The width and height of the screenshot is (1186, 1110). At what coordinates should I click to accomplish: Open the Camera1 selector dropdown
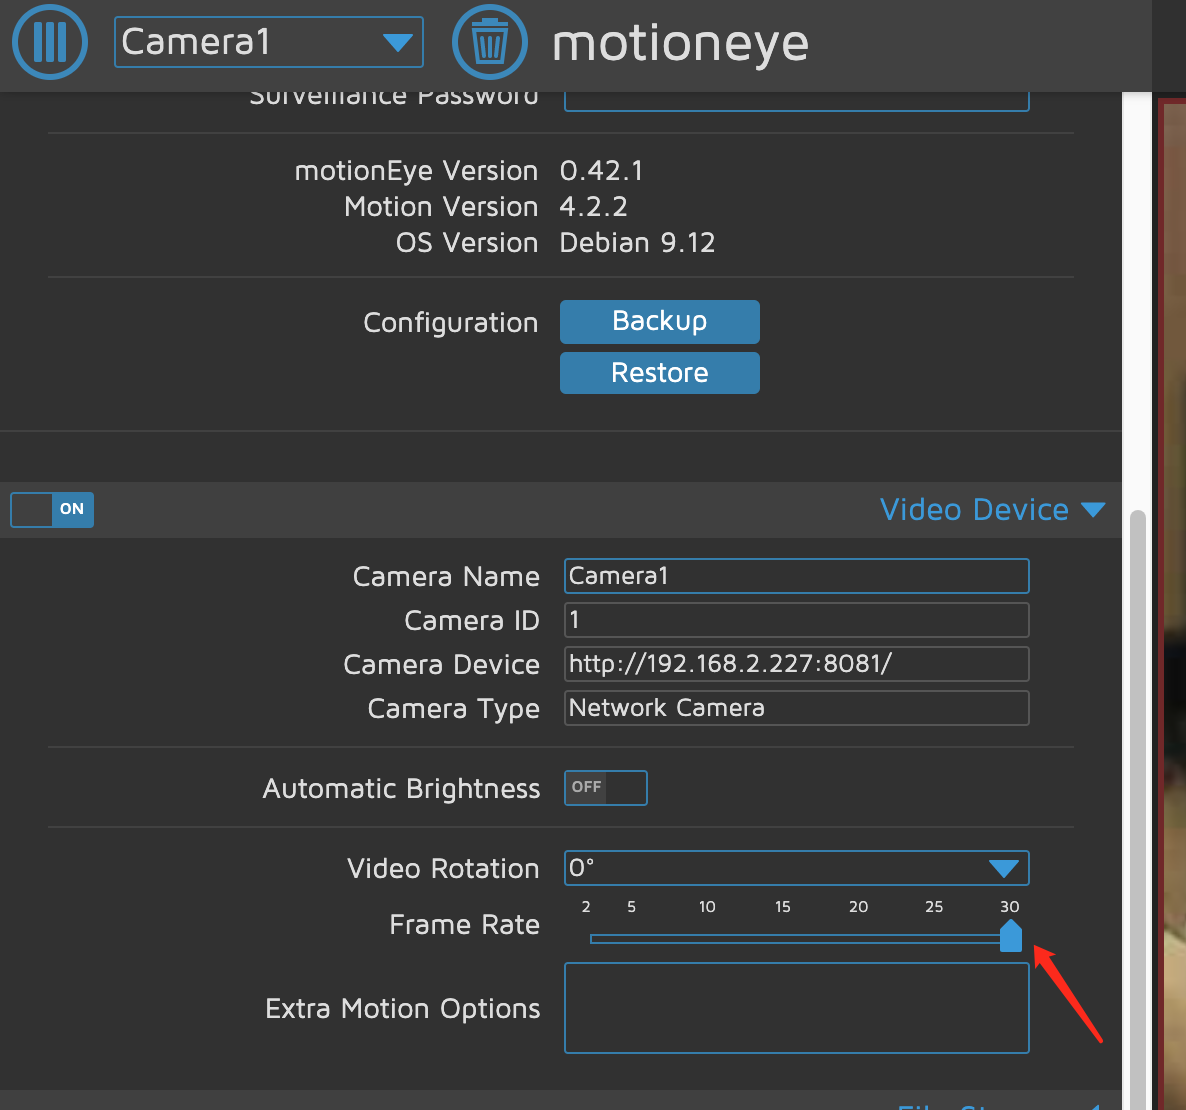[268, 42]
